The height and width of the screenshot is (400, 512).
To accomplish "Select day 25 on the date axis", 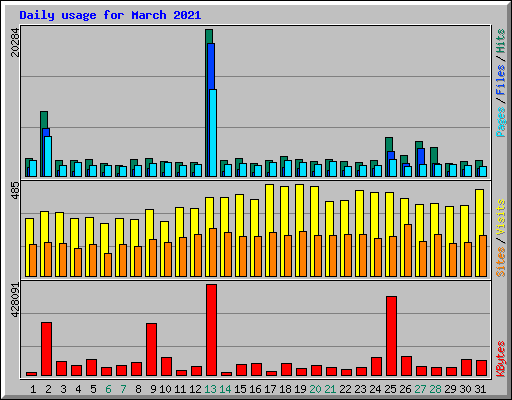I will [x=390, y=389].
